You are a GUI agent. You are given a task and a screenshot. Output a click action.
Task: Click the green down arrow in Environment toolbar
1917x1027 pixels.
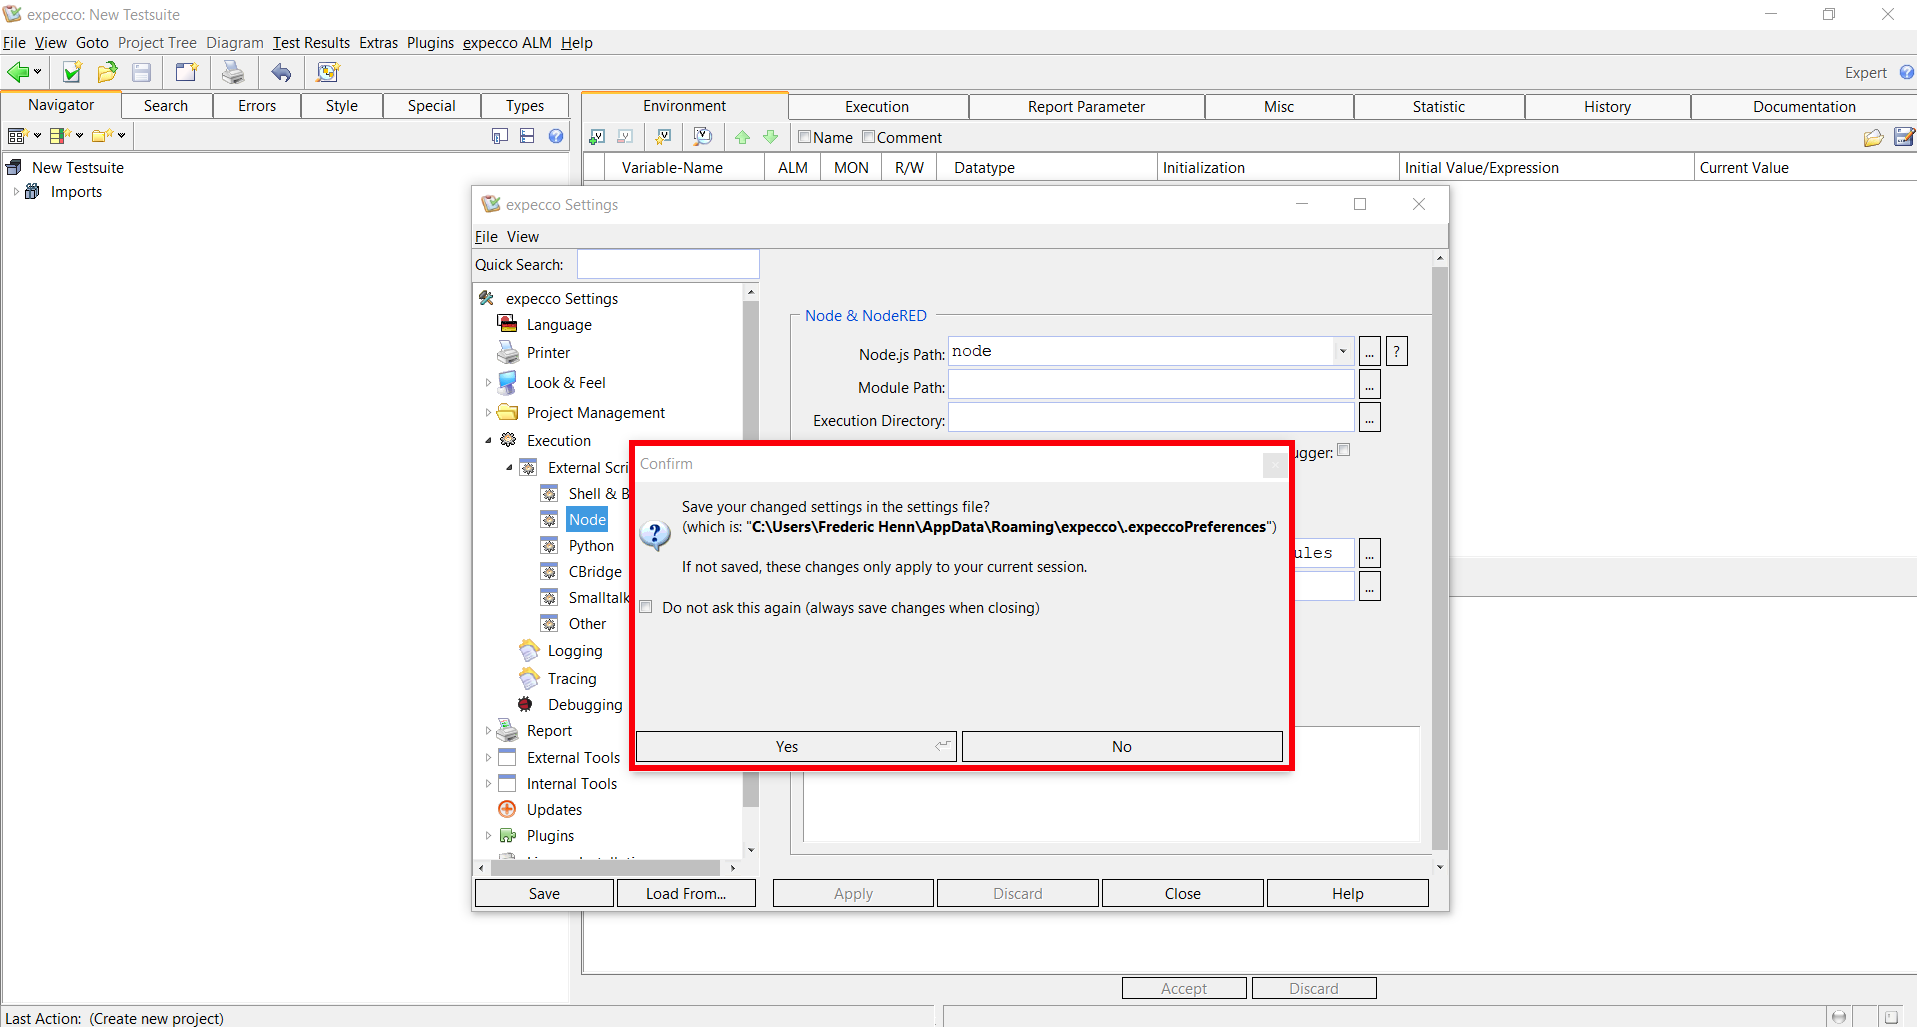coord(770,137)
